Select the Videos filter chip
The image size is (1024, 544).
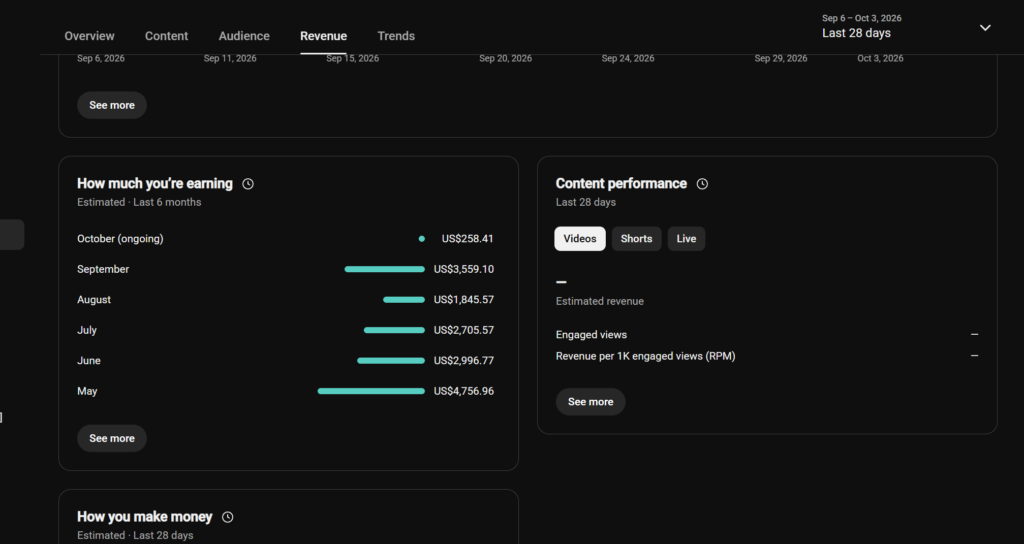pos(580,239)
